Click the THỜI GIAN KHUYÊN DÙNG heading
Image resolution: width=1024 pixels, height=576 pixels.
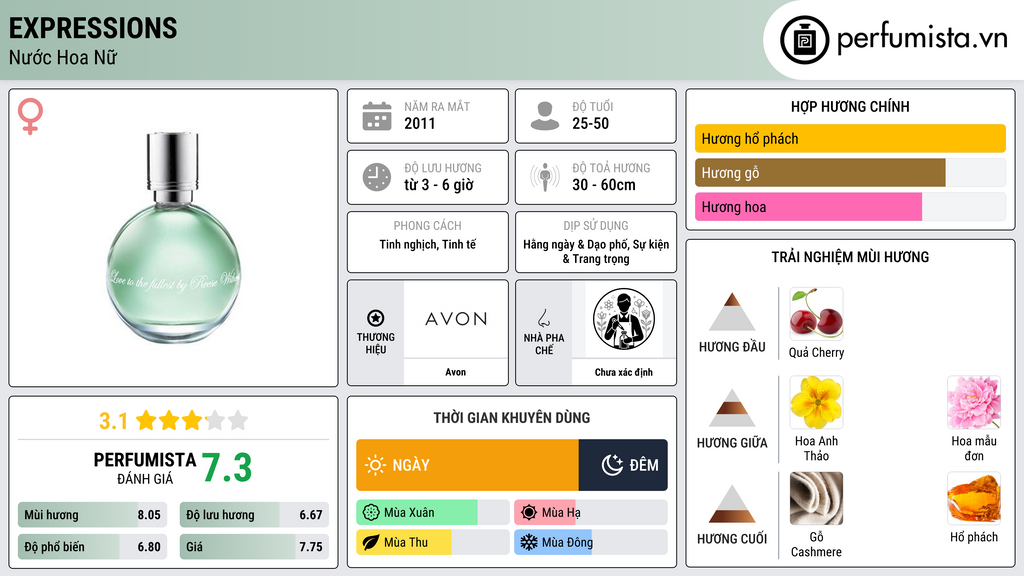pyautogui.click(x=512, y=418)
